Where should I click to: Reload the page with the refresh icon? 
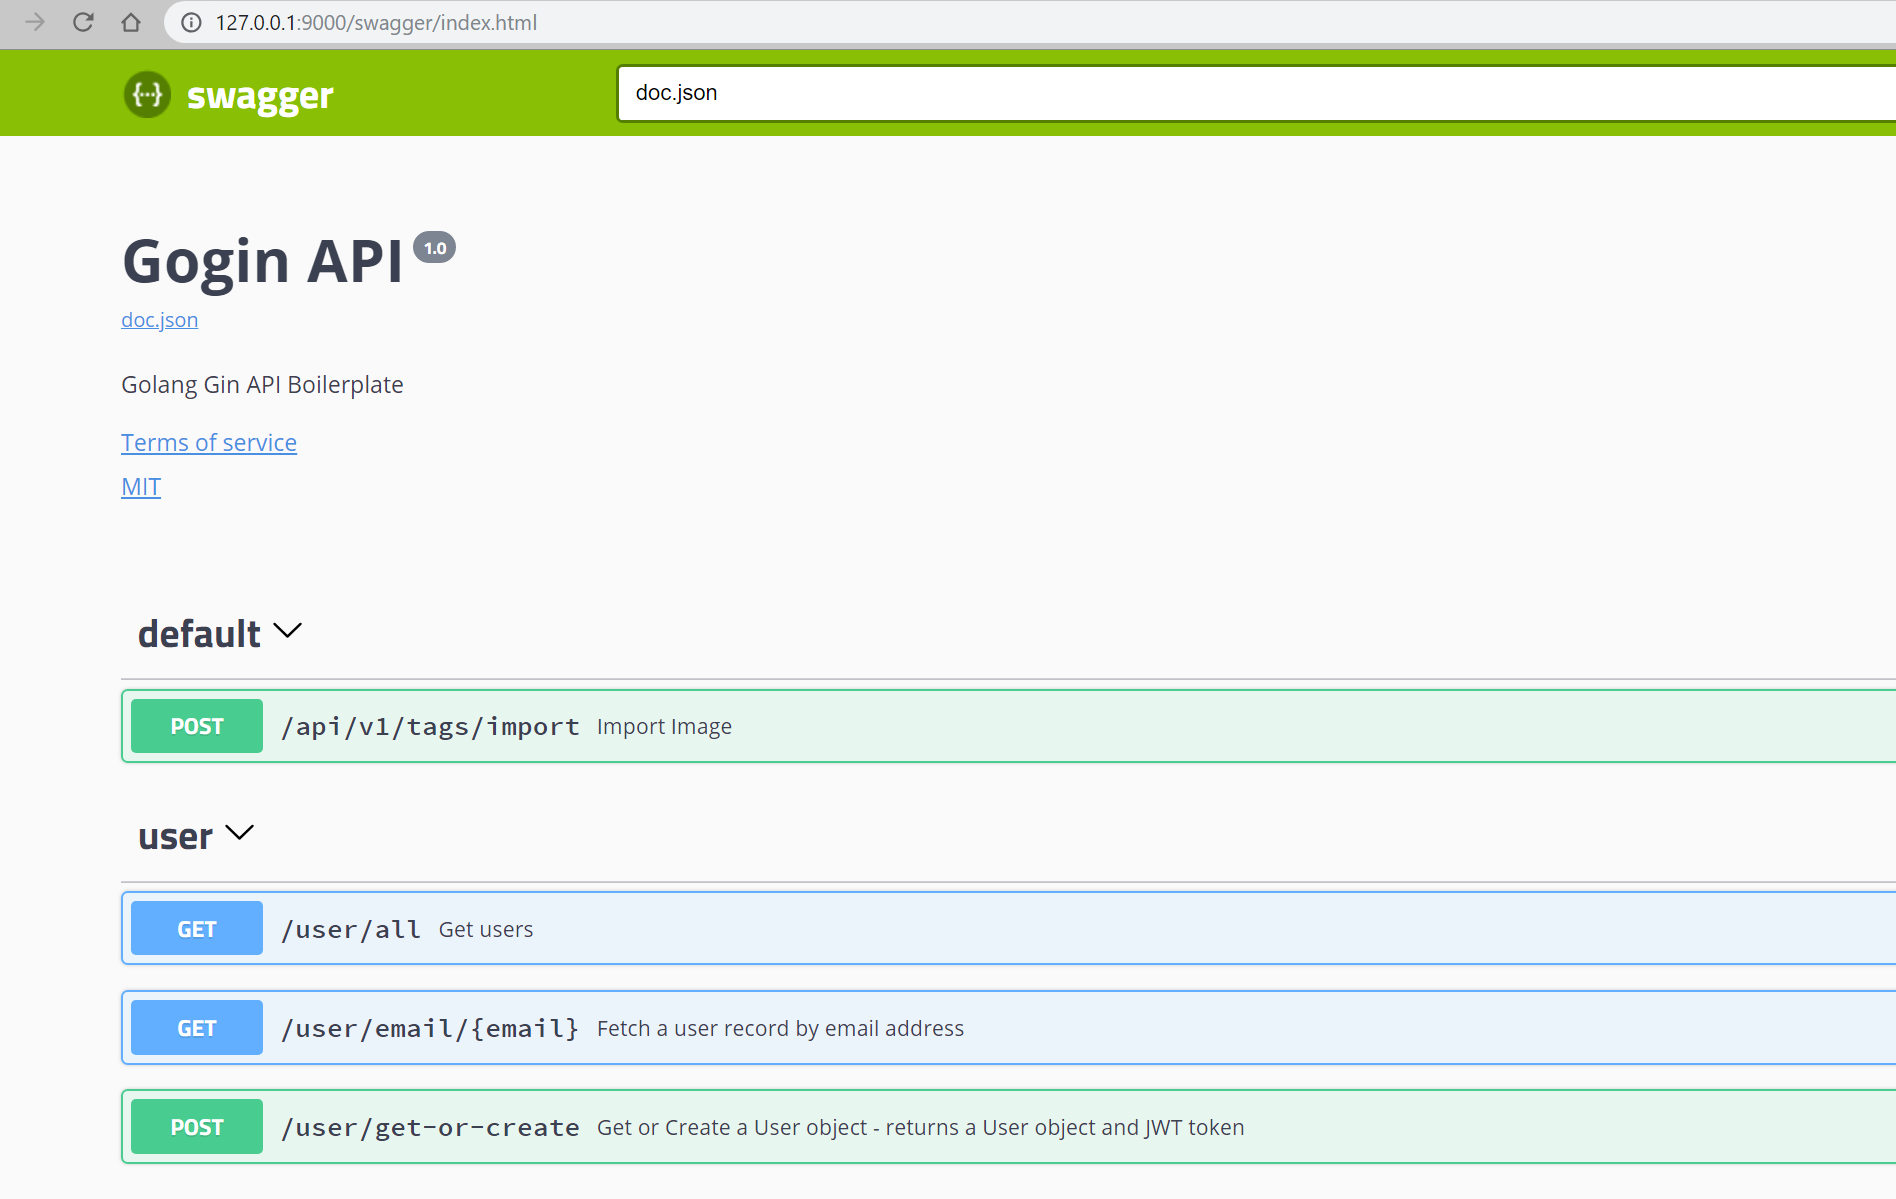click(83, 22)
